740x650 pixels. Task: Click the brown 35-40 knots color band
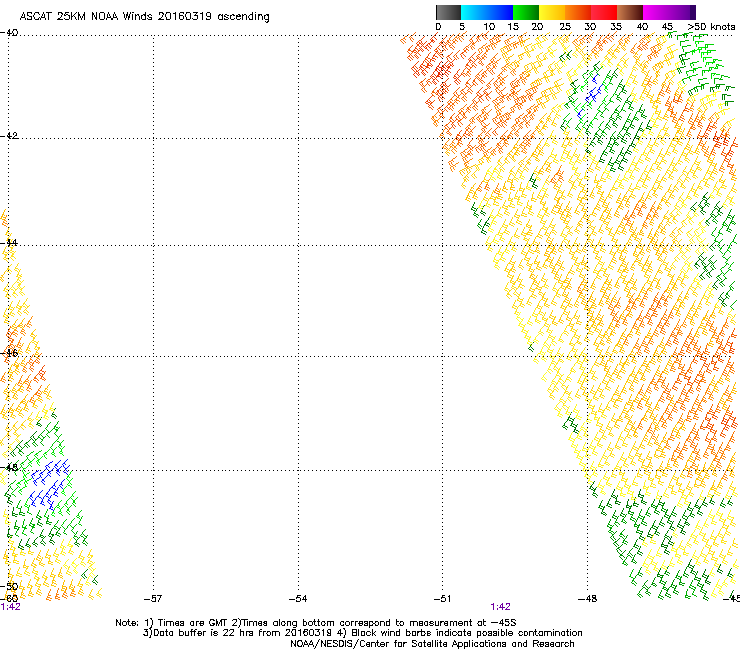(x=630, y=12)
